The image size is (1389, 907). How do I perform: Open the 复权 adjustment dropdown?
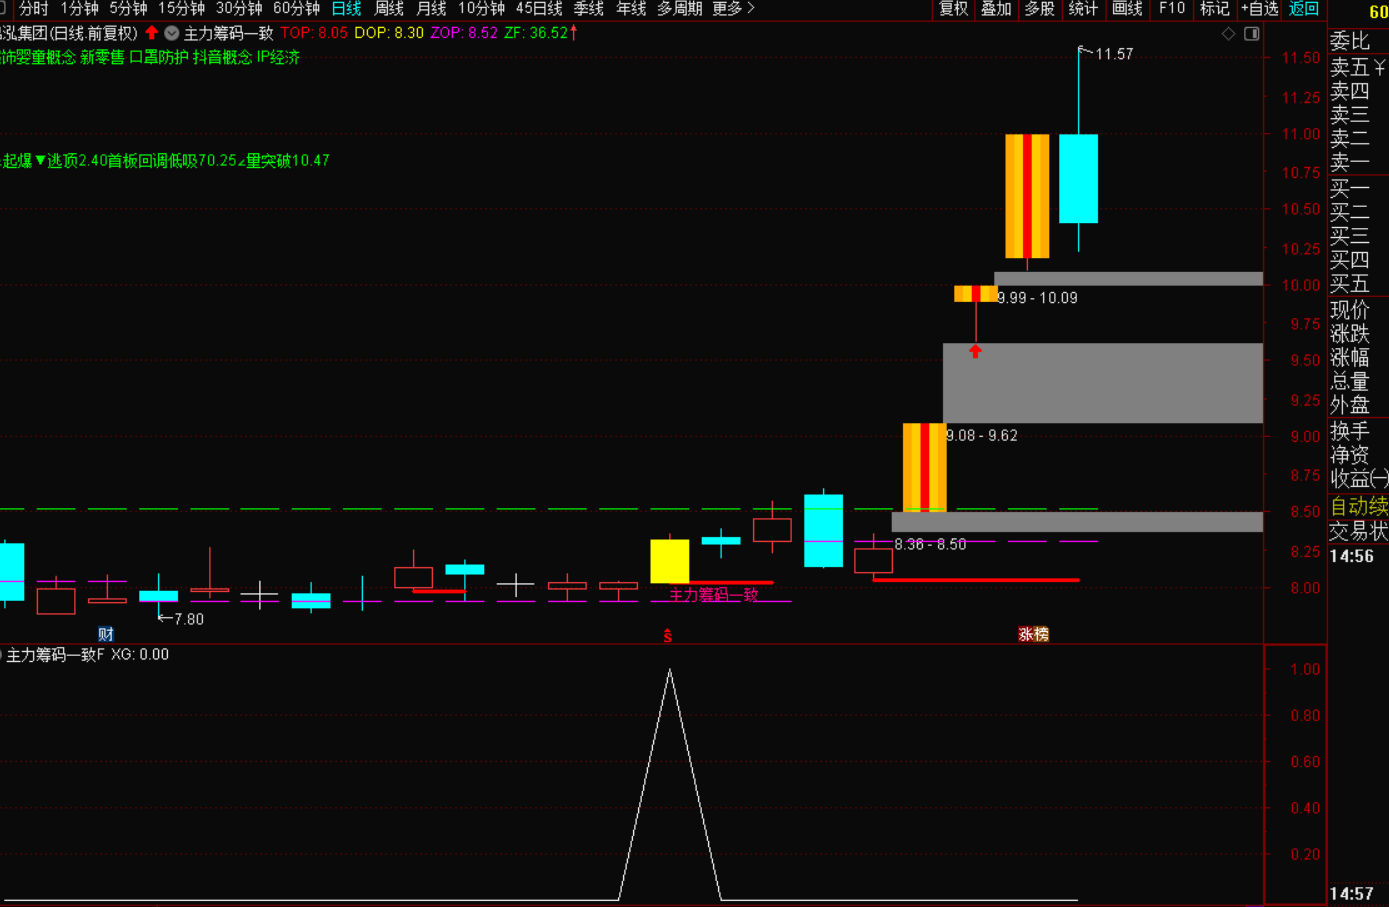pos(953,9)
